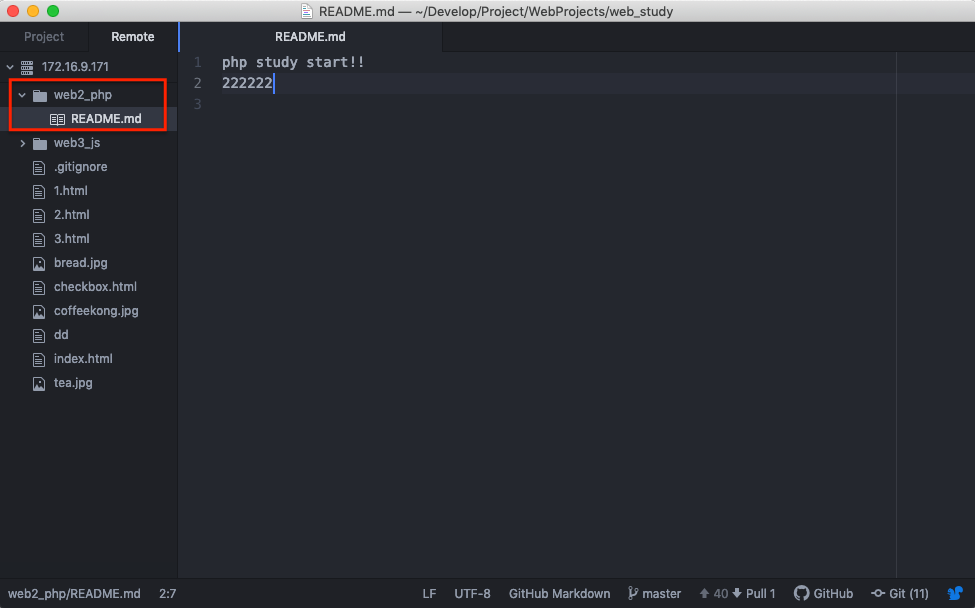Click line number 1 in the gutter
The width and height of the screenshot is (975, 608).
(x=198, y=62)
